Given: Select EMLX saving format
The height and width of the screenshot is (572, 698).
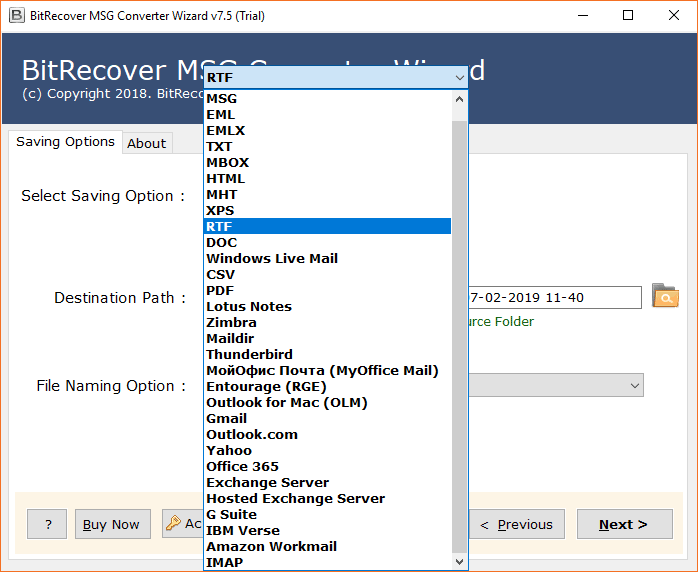Looking at the screenshot, I should tap(327, 130).
